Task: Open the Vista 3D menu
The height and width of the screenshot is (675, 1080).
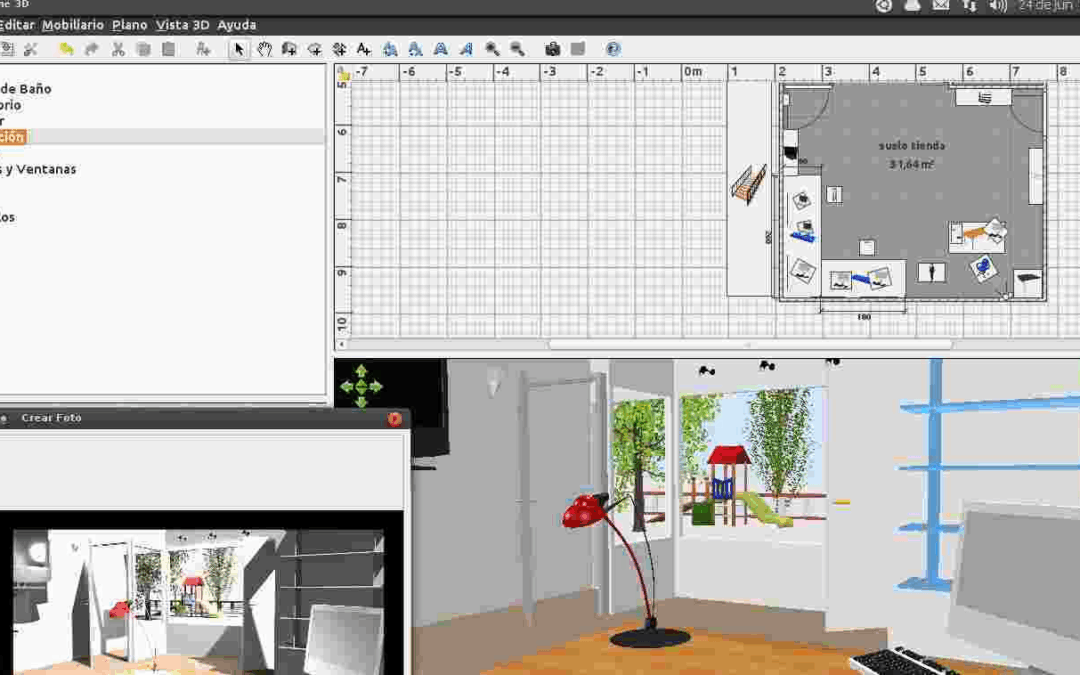Action: 183,25
